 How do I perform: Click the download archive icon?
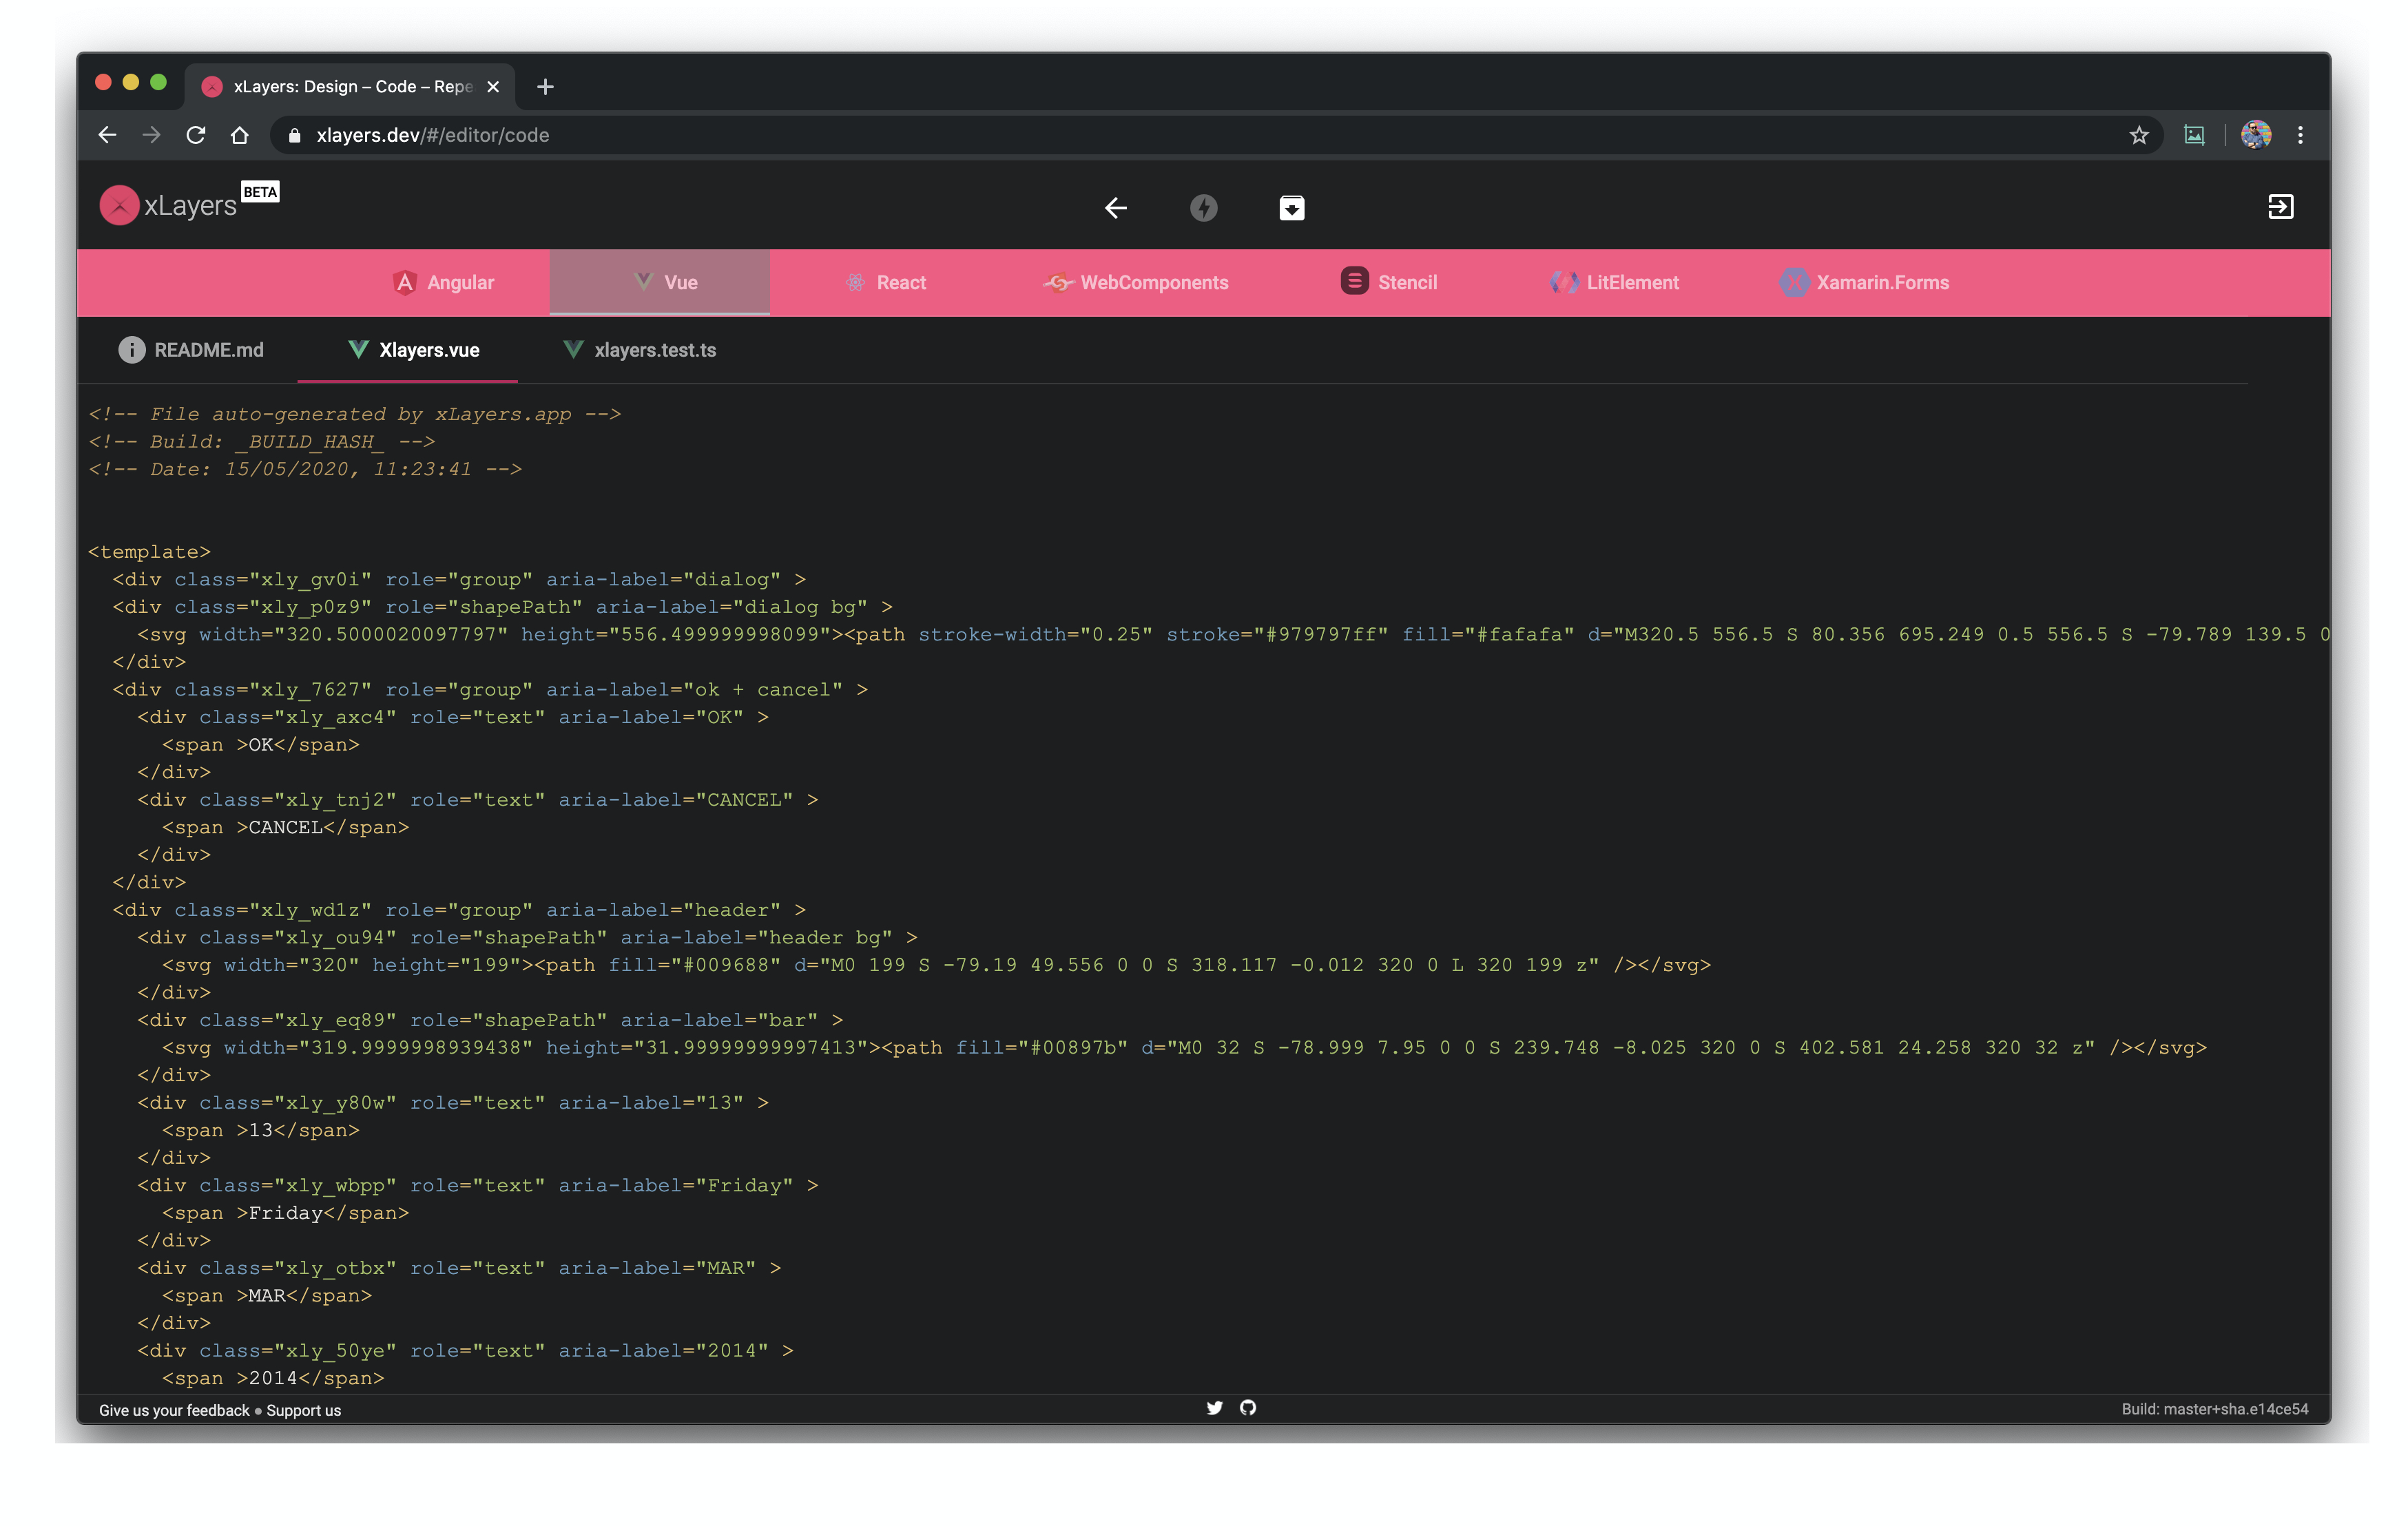pos(1291,208)
